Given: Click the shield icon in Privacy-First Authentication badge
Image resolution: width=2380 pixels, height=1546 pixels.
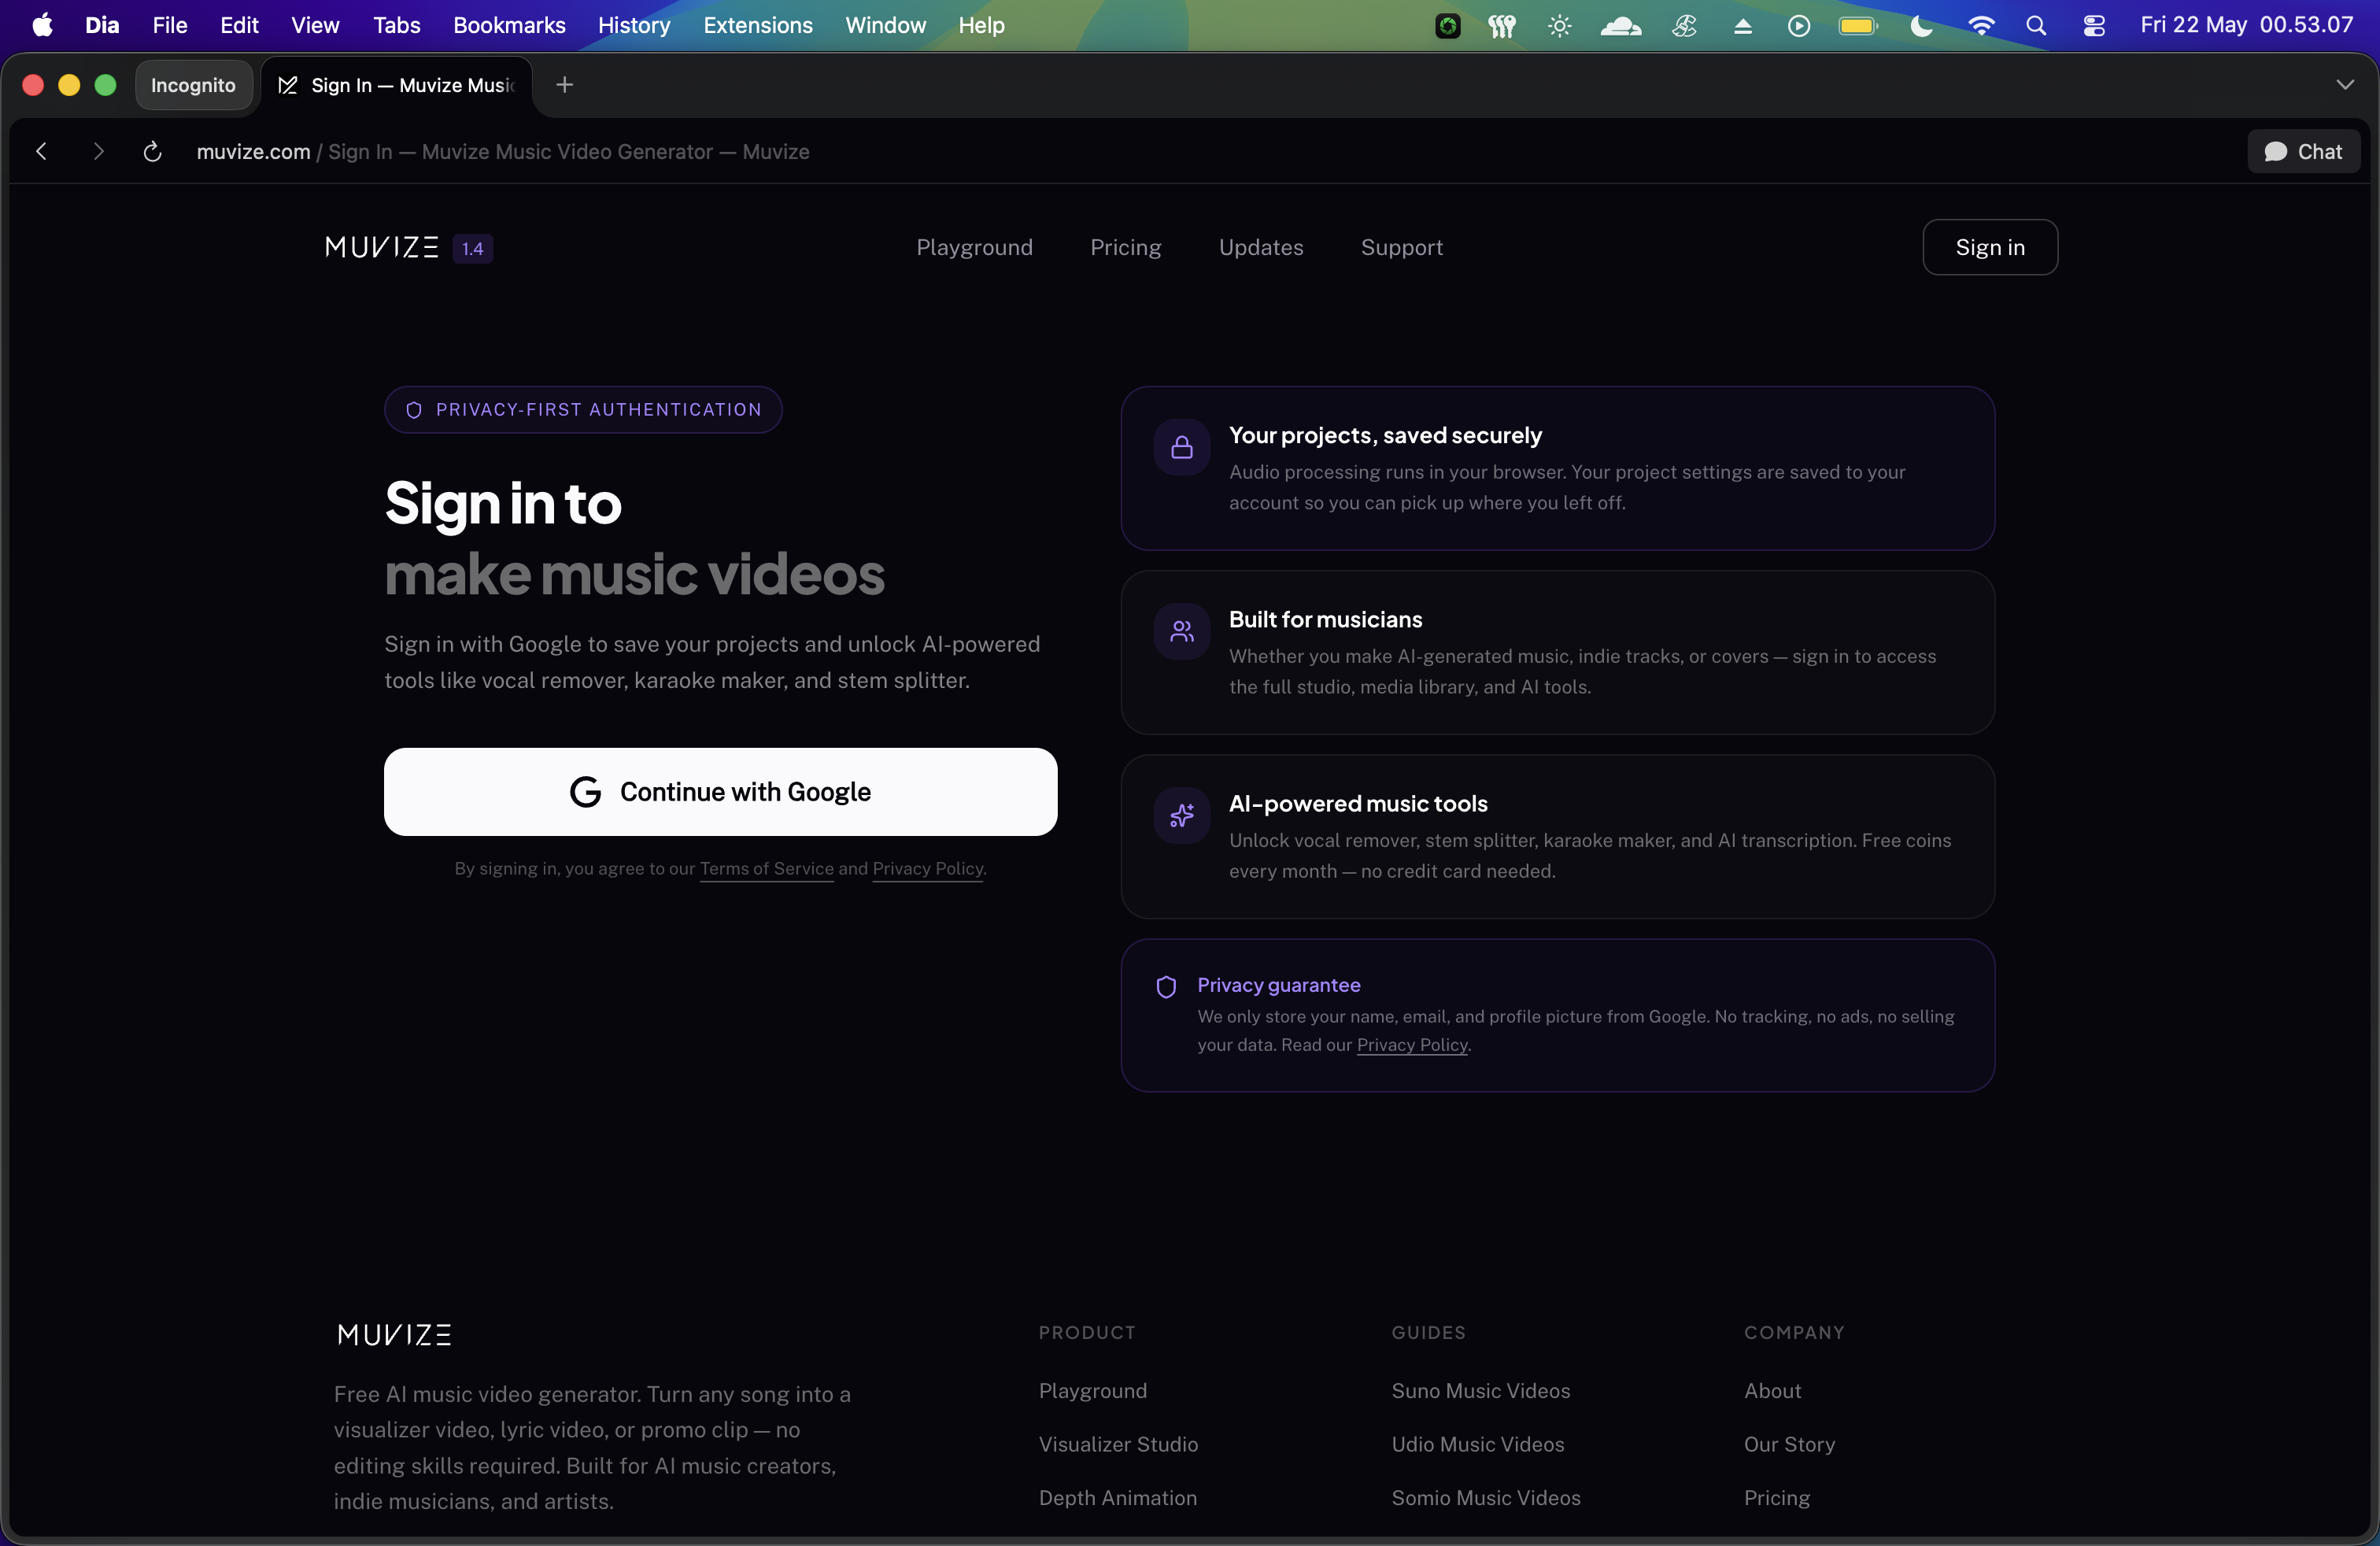Looking at the screenshot, I should (413, 410).
